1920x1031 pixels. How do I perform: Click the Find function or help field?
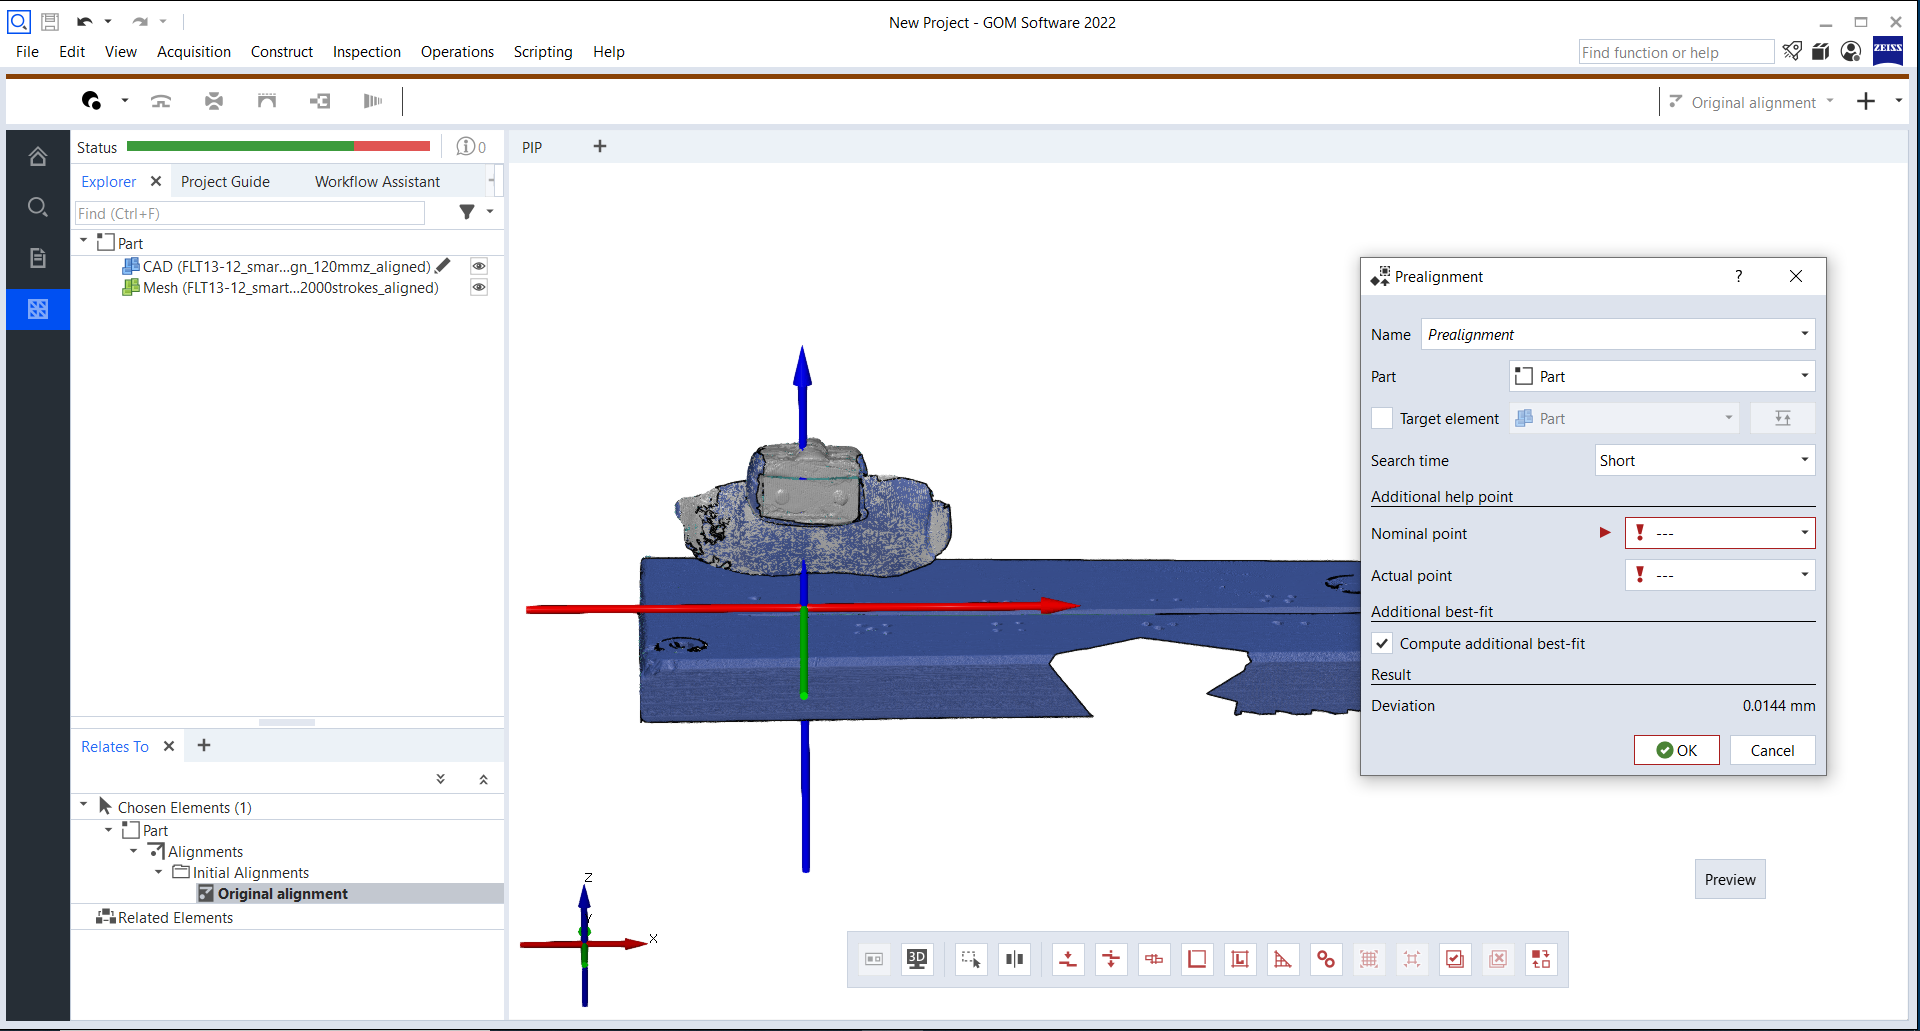[1676, 52]
